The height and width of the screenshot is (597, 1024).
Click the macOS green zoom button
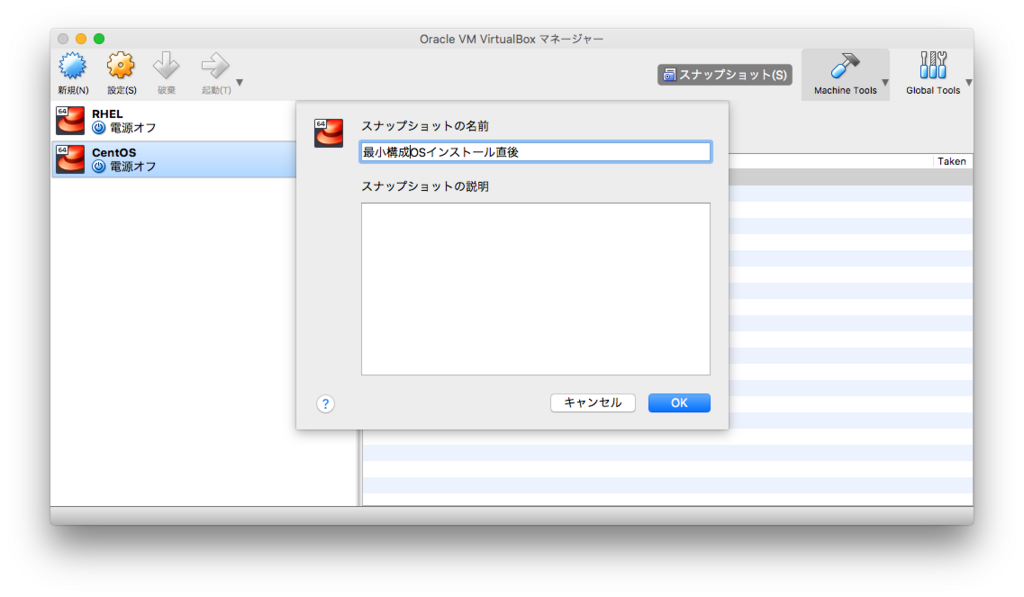point(99,39)
